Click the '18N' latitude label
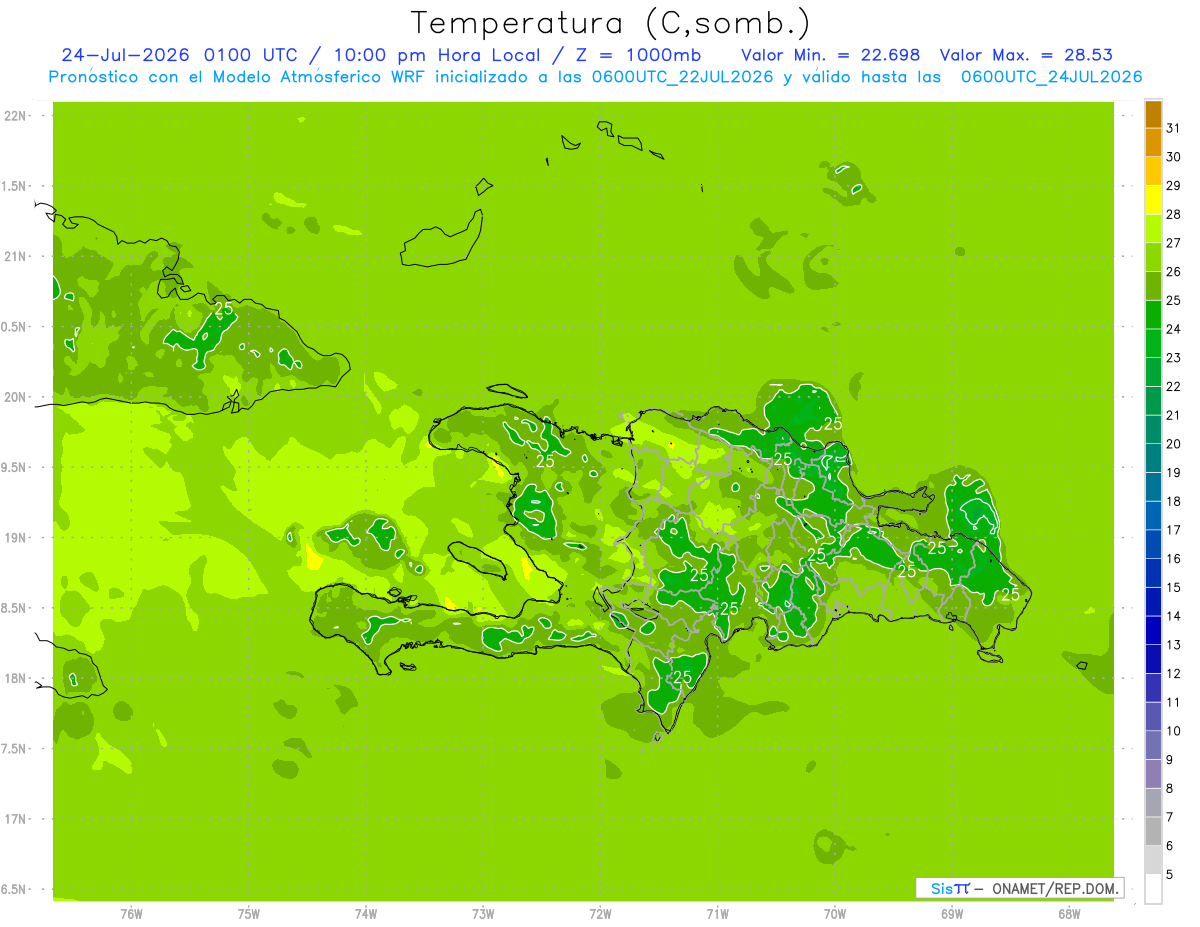 point(14,679)
